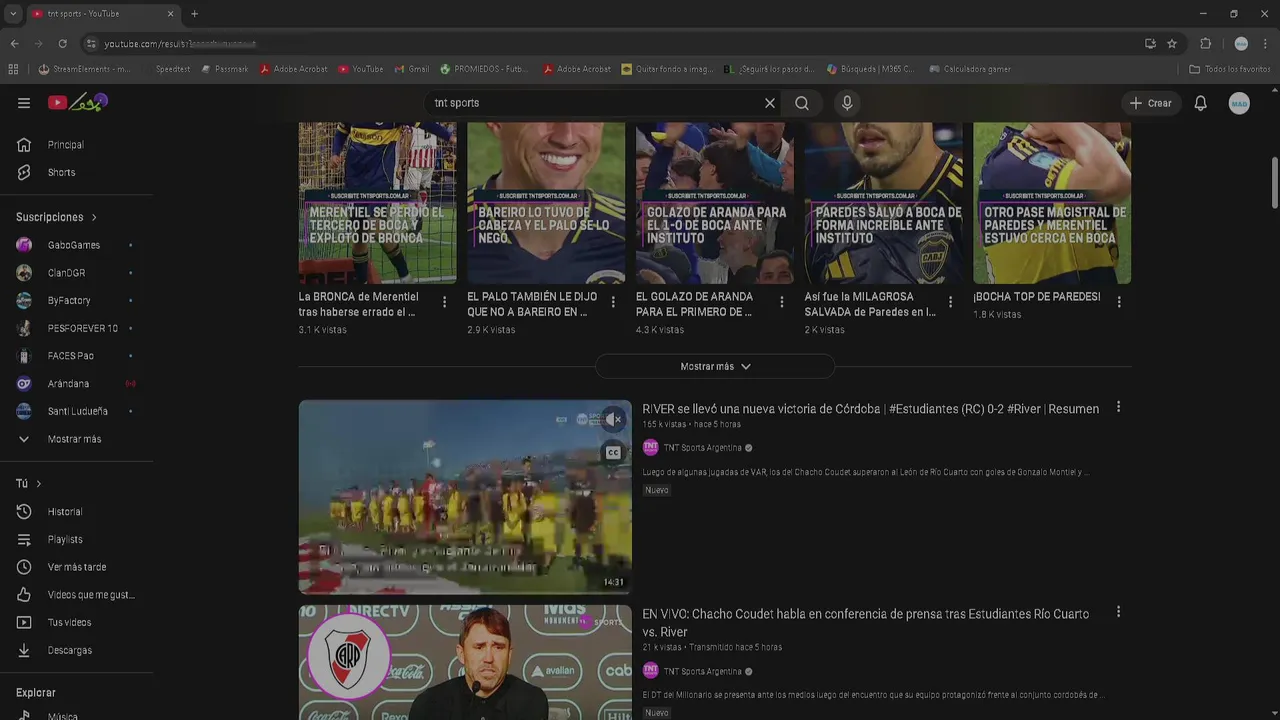Image resolution: width=1280 pixels, height=720 pixels.
Task: Open options menu for Chacho Coudet video
Action: [1118, 612]
